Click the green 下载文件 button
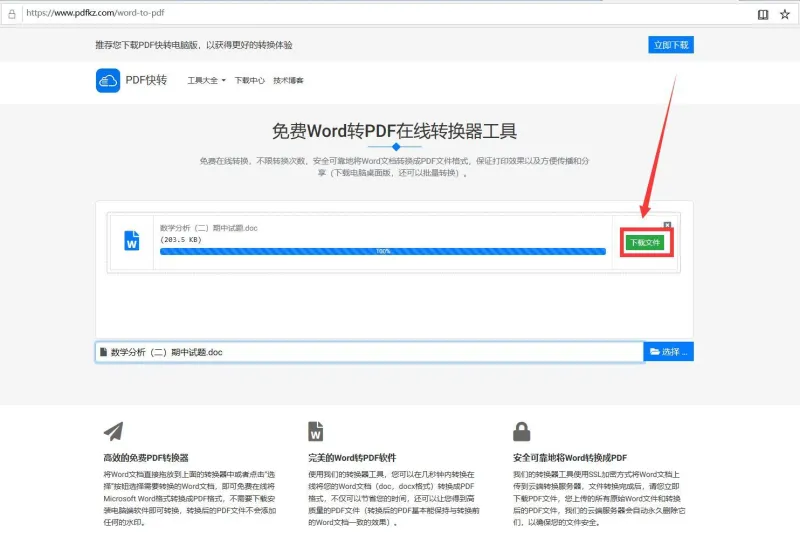800x539 pixels. pos(645,242)
